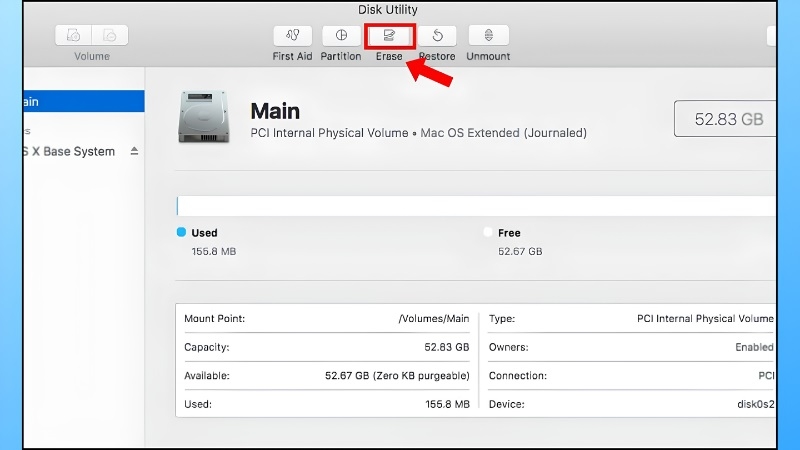Click '52.67 GB (Zero KB purgeable)' value

[397, 376]
